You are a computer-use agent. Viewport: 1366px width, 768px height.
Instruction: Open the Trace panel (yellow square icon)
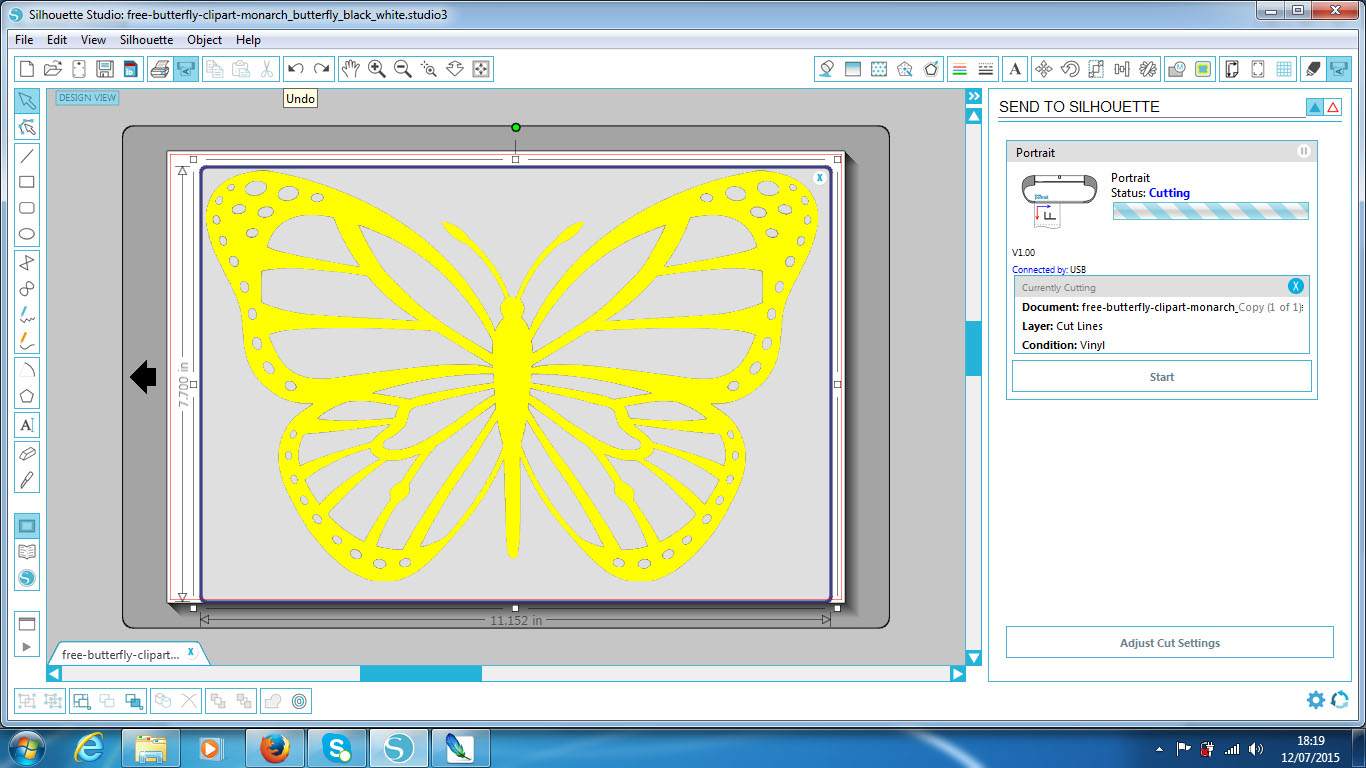[x=1203, y=69]
